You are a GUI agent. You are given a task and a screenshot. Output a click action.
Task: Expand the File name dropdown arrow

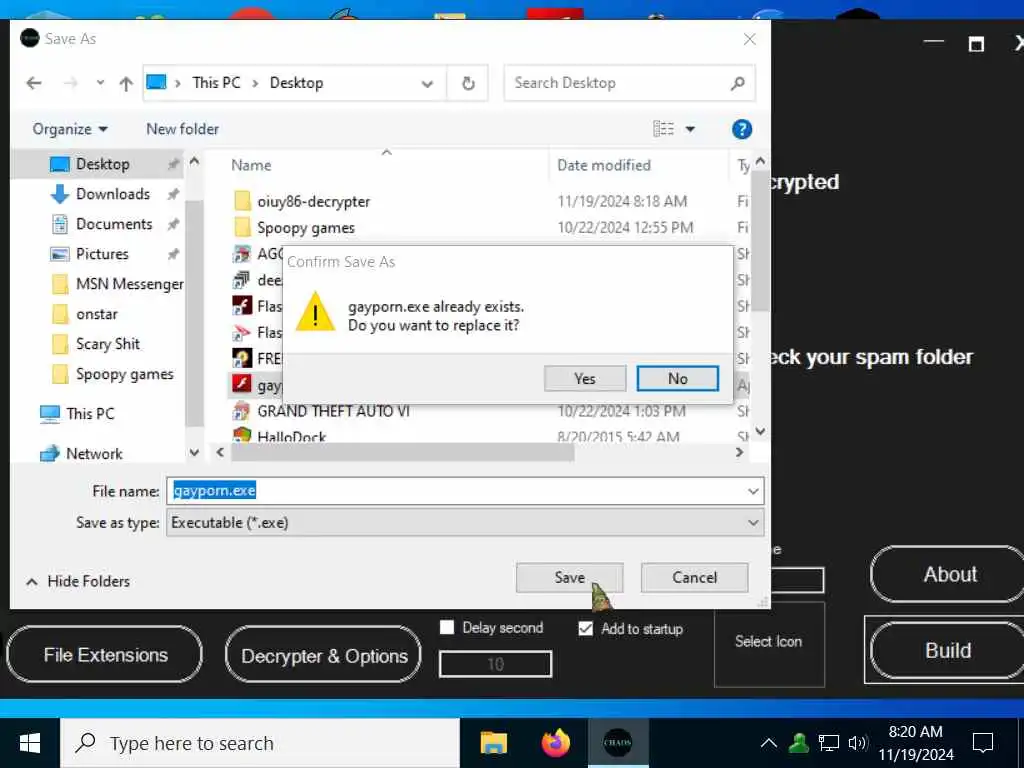[x=753, y=490]
